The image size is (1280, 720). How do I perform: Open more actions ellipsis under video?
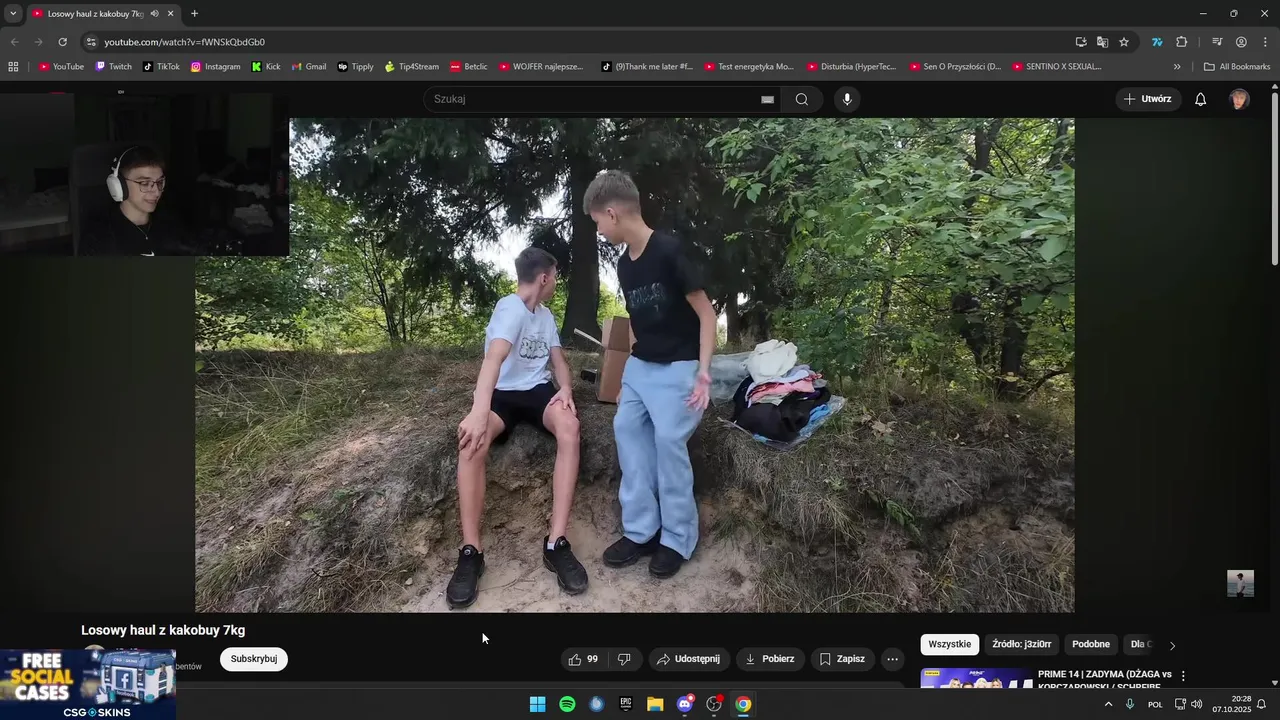tap(893, 659)
